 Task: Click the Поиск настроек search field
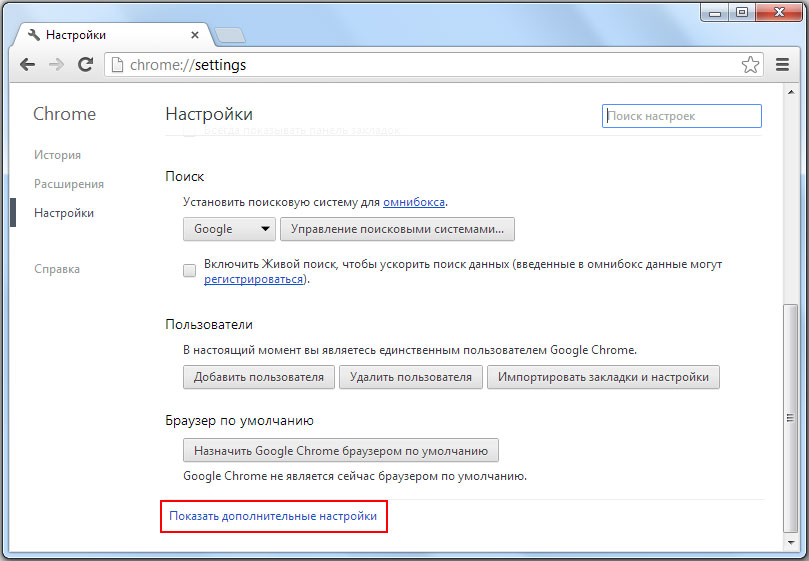[x=682, y=116]
